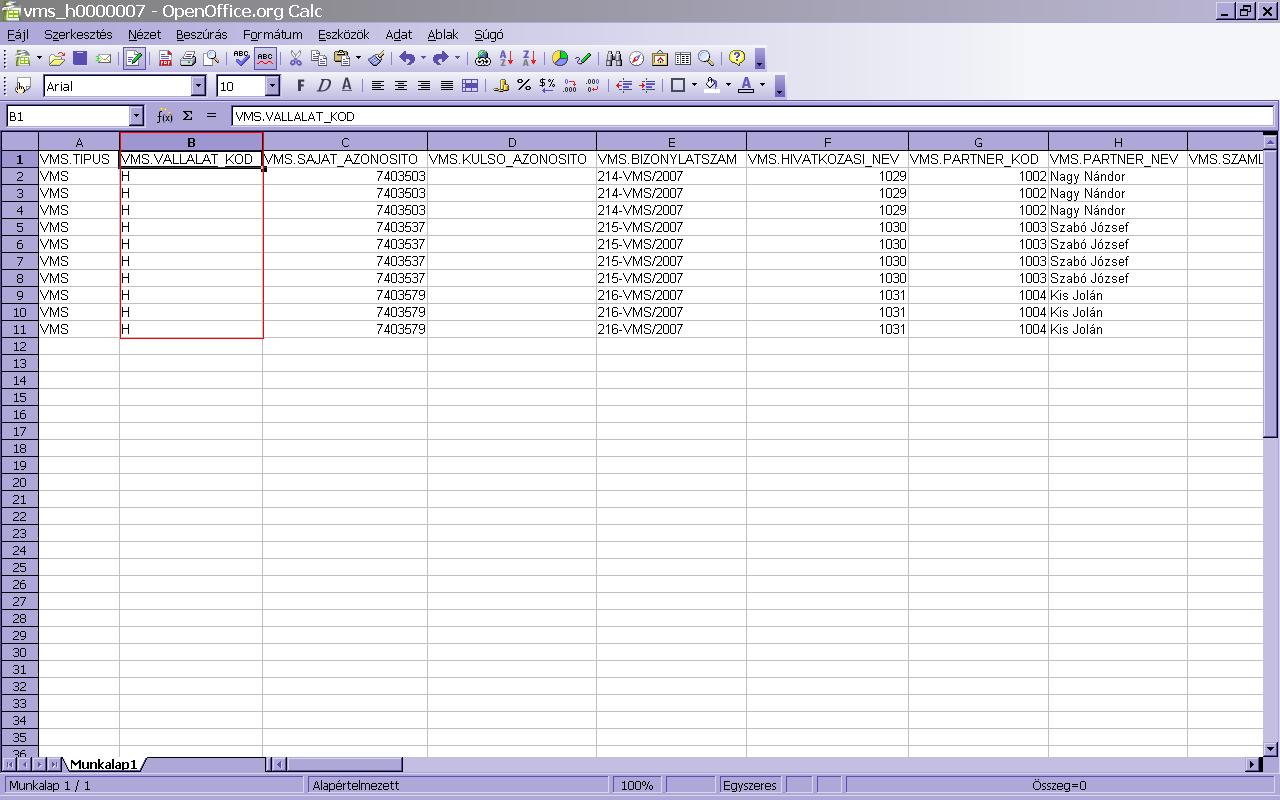Open the Formátum menu

click(x=272, y=34)
